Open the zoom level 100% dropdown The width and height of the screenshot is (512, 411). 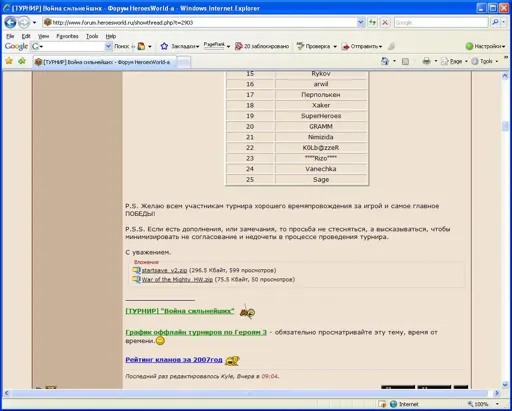click(484, 404)
